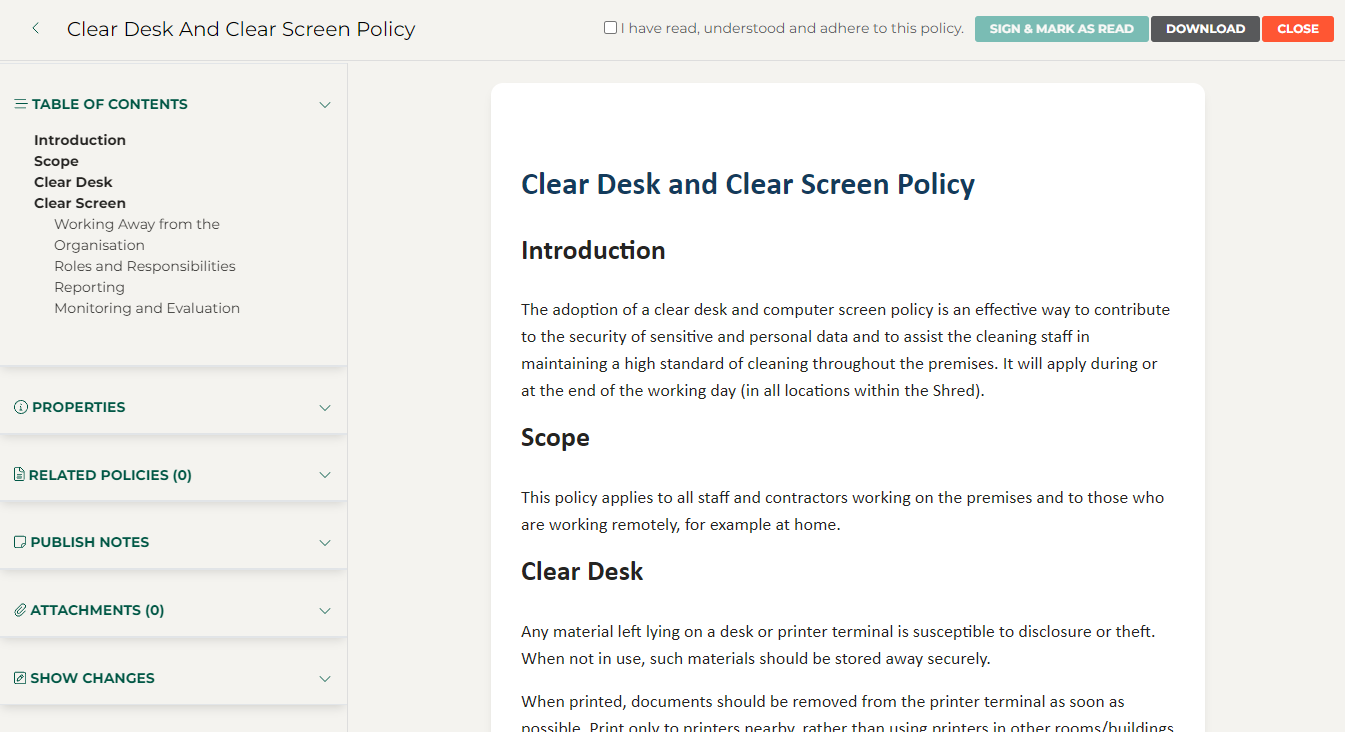Viewport: 1345px width, 732px height.
Task: Click the Close button
Action: [x=1297, y=28]
